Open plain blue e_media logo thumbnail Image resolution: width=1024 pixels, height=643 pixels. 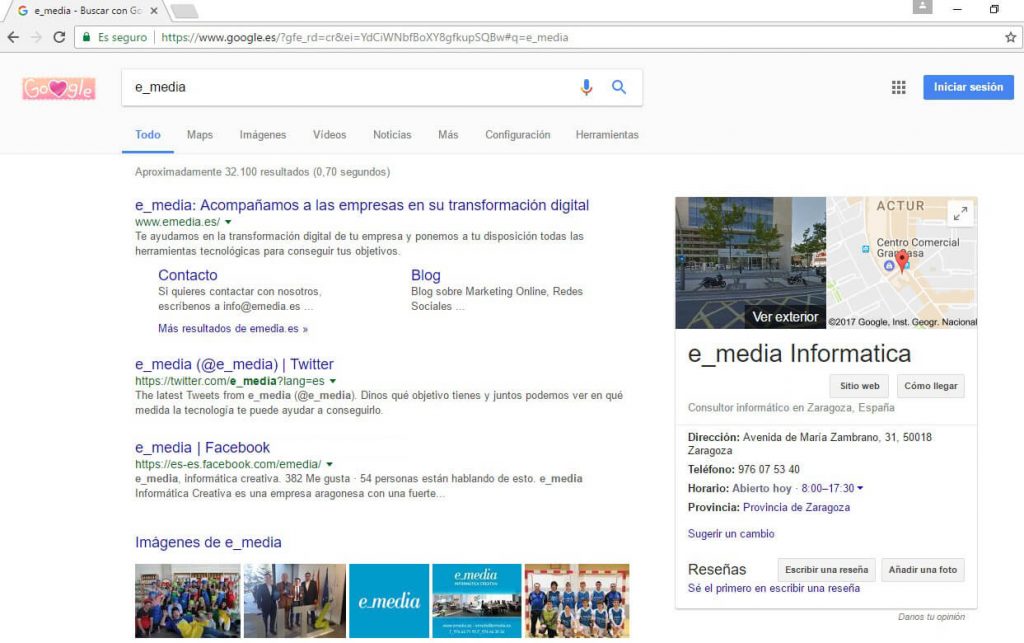pos(389,601)
